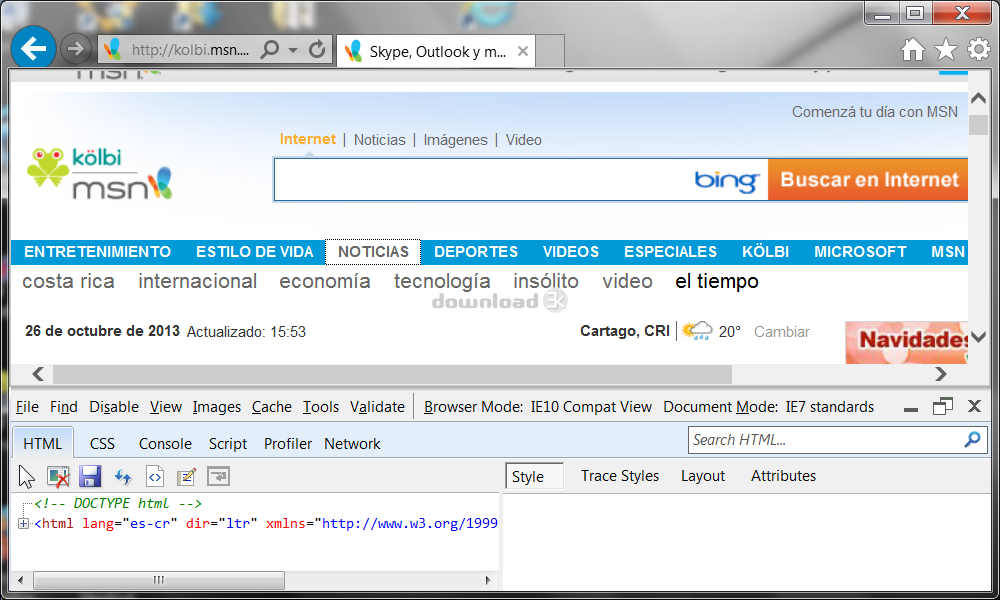Go to the internacional subsection
1000x600 pixels.
[x=198, y=281]
